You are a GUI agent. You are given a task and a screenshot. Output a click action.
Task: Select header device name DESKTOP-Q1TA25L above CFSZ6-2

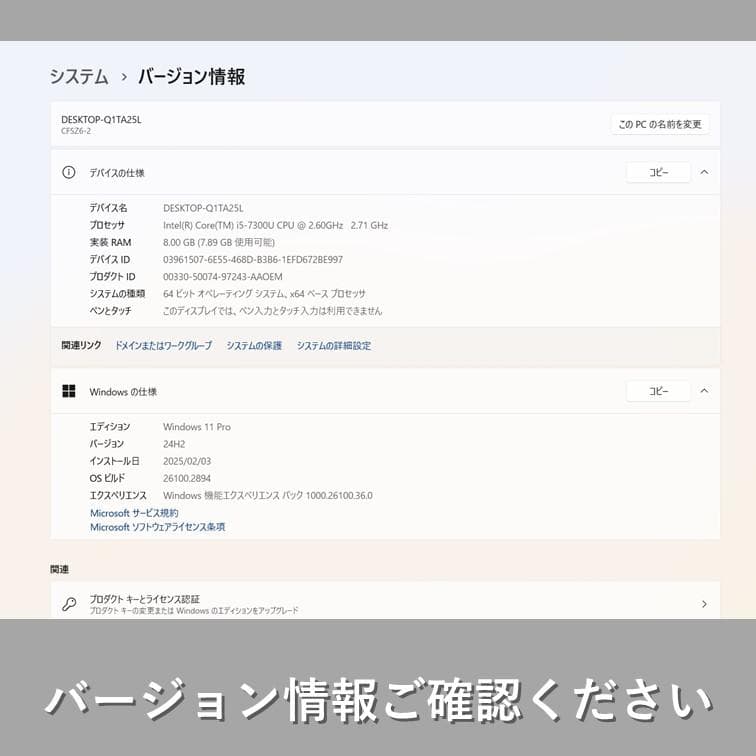pos(101,120)
